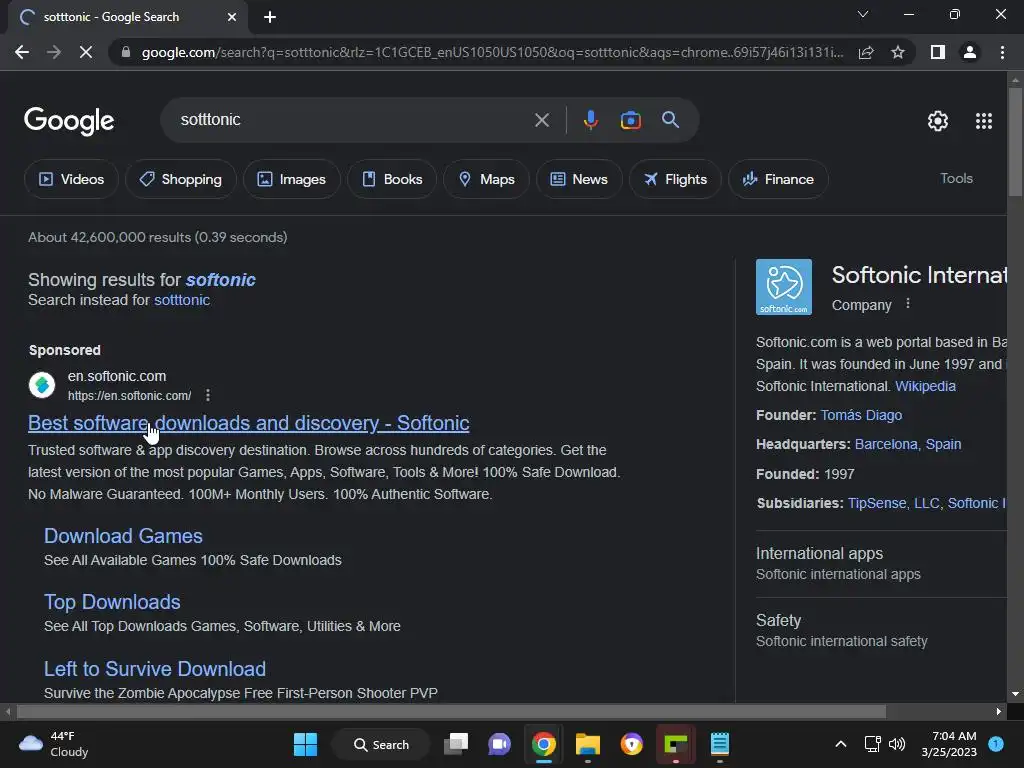The width and height of the screenshot is (1024, 768).
Task: Start a voice search with the microphone
Action: [x=590, y=120]
